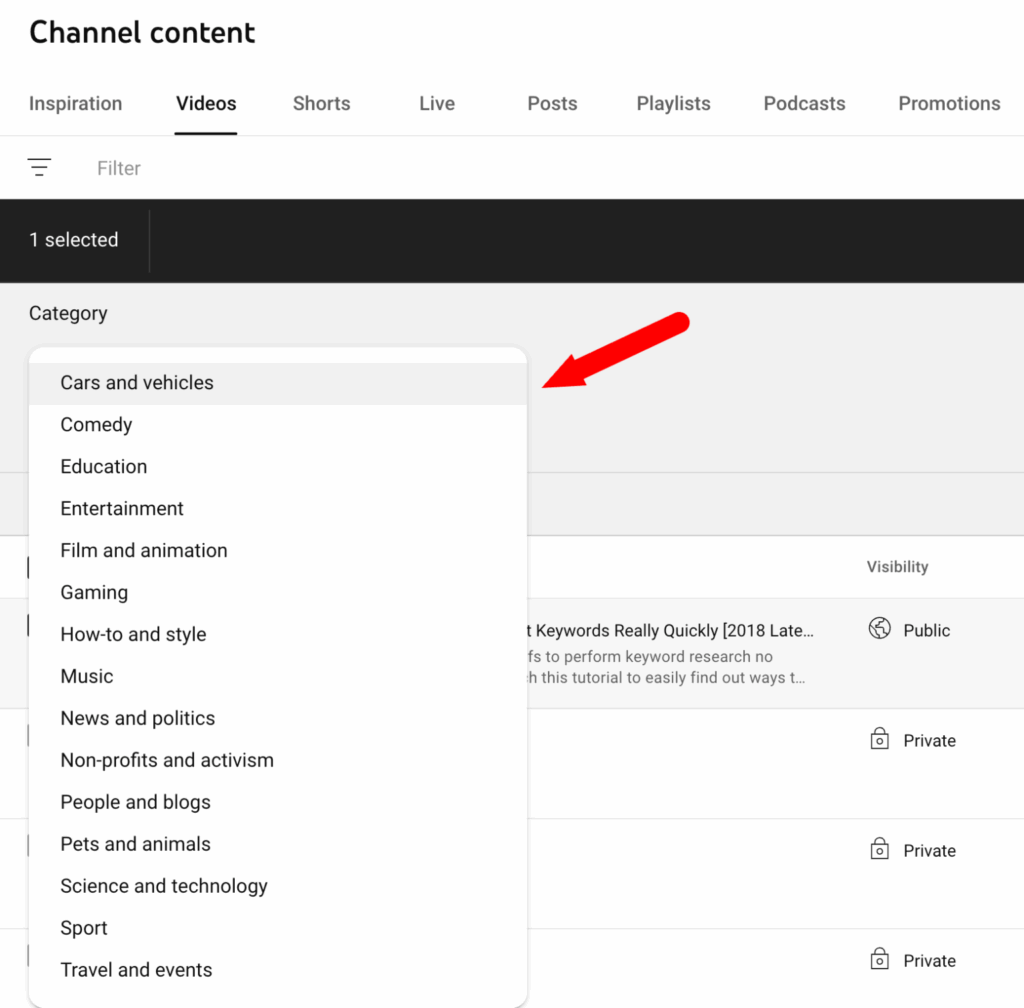Image resolution: width=1024 pixels, height=1008 pixels.
Task: Go to the Podcasts tab
Action: (804, 103)
